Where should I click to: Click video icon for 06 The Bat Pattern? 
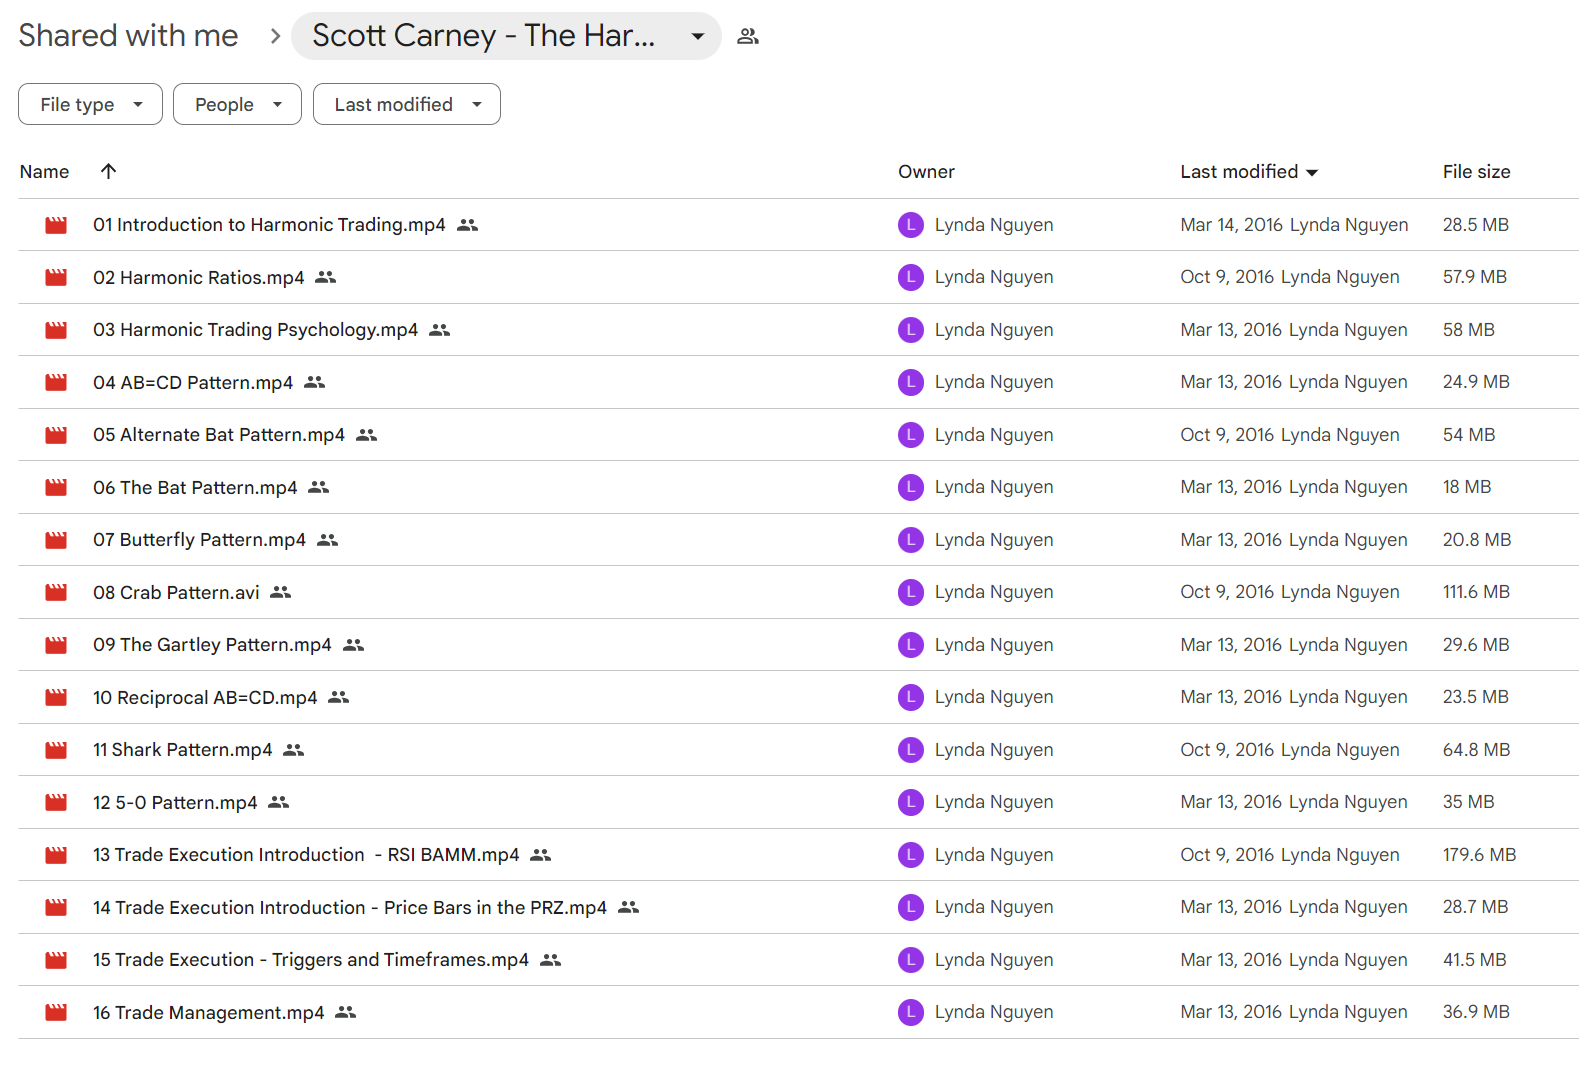click(56, 487)
